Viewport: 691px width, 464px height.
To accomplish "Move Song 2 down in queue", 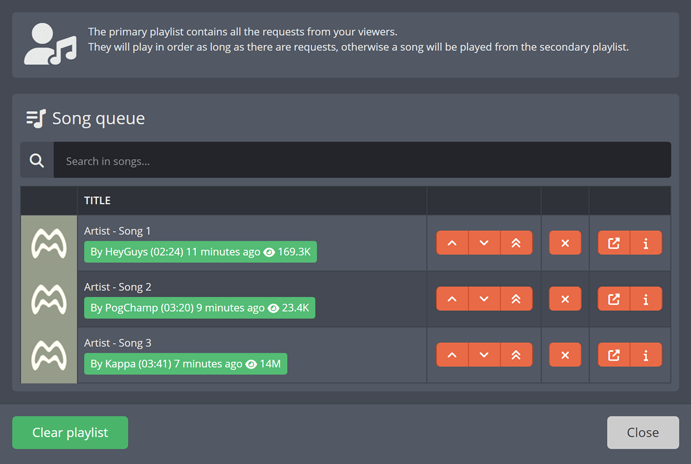I will (484, 299).
